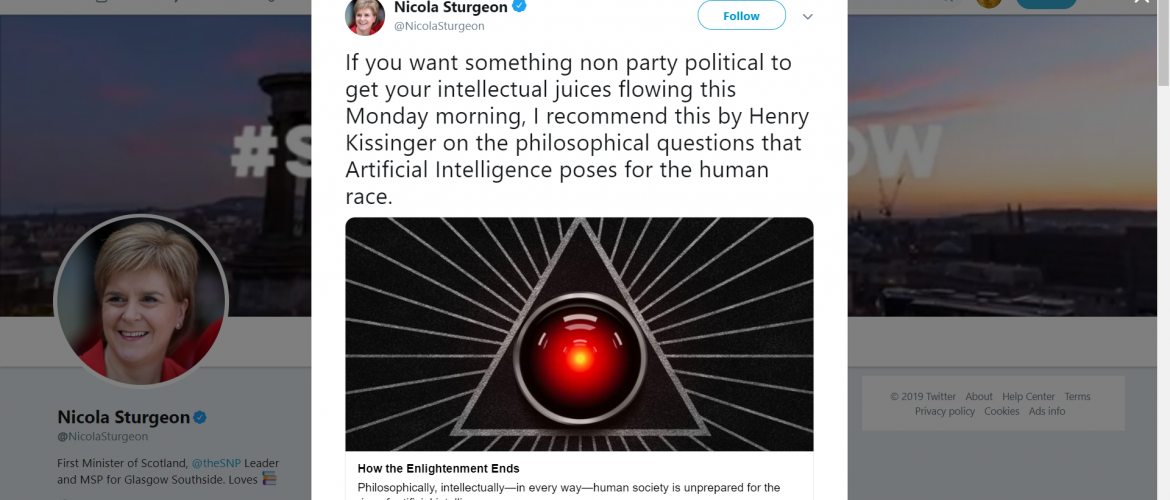The height and width of the screenshot is (500, 1170).
Task: Click the blue Tweet button in the top bar
Action: tap(1046, 3)
